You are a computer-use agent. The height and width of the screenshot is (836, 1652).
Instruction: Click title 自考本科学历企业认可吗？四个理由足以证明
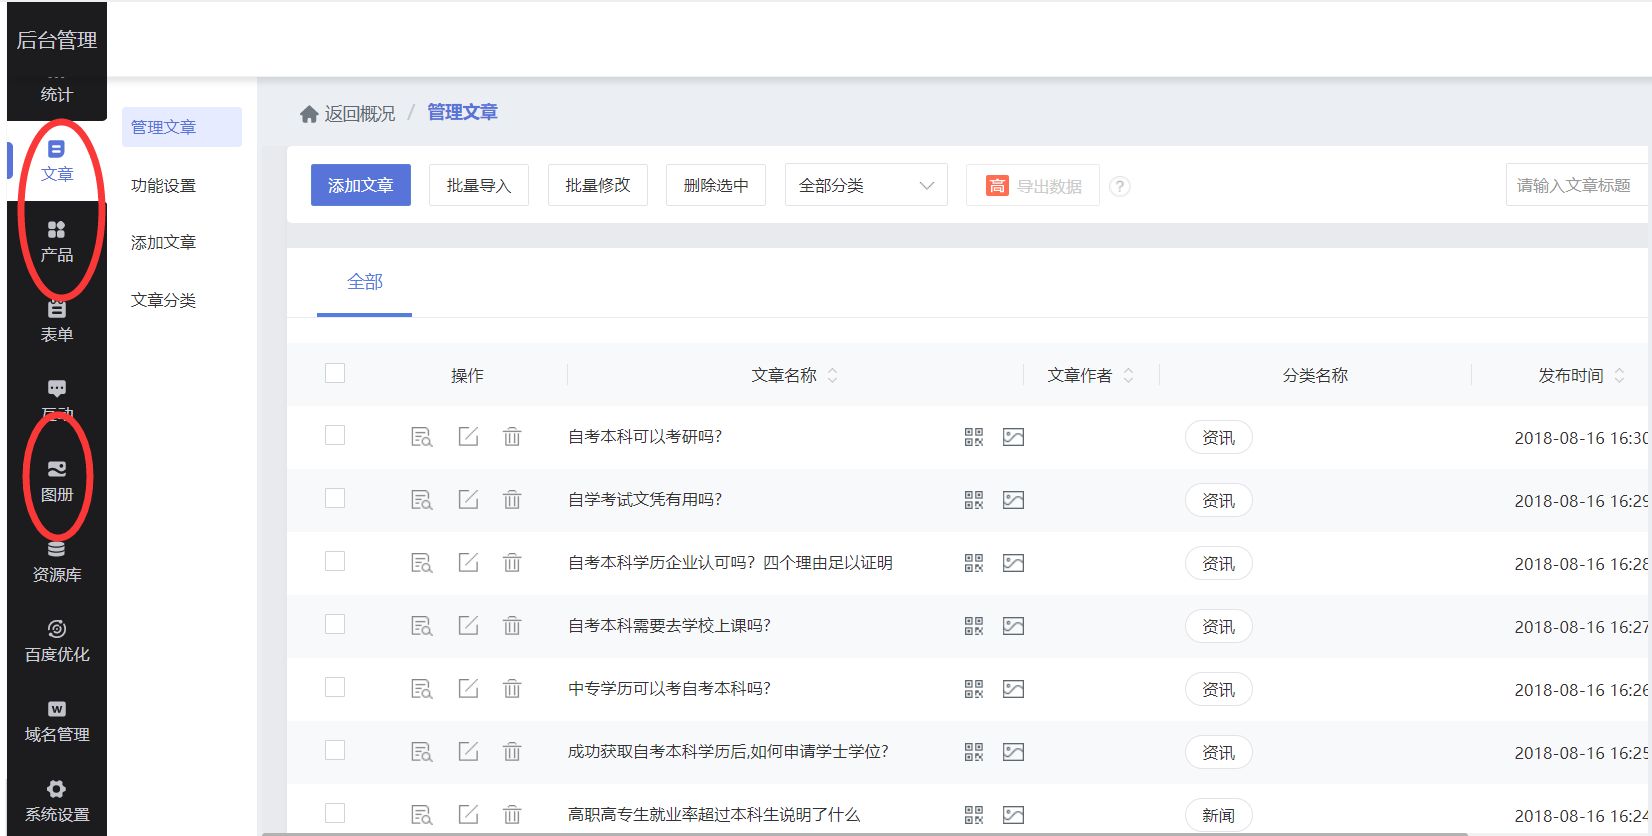pos(731,563)
